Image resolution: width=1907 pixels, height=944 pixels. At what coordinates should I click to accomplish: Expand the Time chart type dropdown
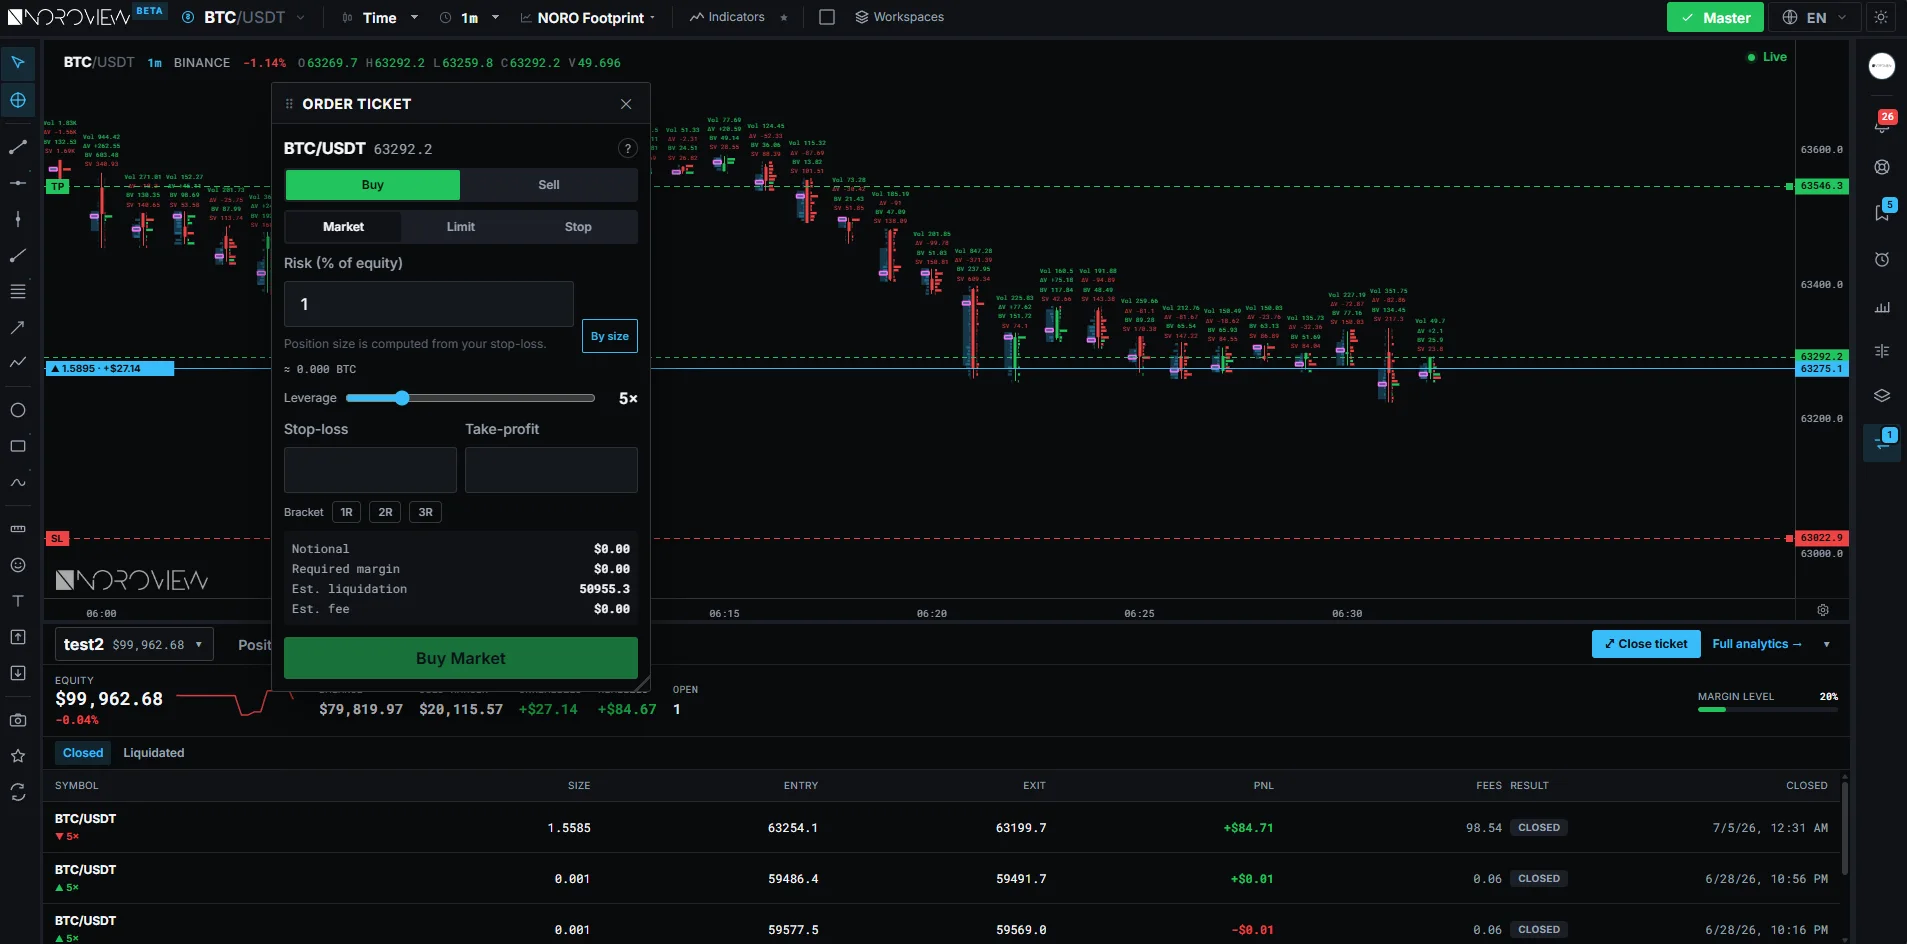point(380,17)
